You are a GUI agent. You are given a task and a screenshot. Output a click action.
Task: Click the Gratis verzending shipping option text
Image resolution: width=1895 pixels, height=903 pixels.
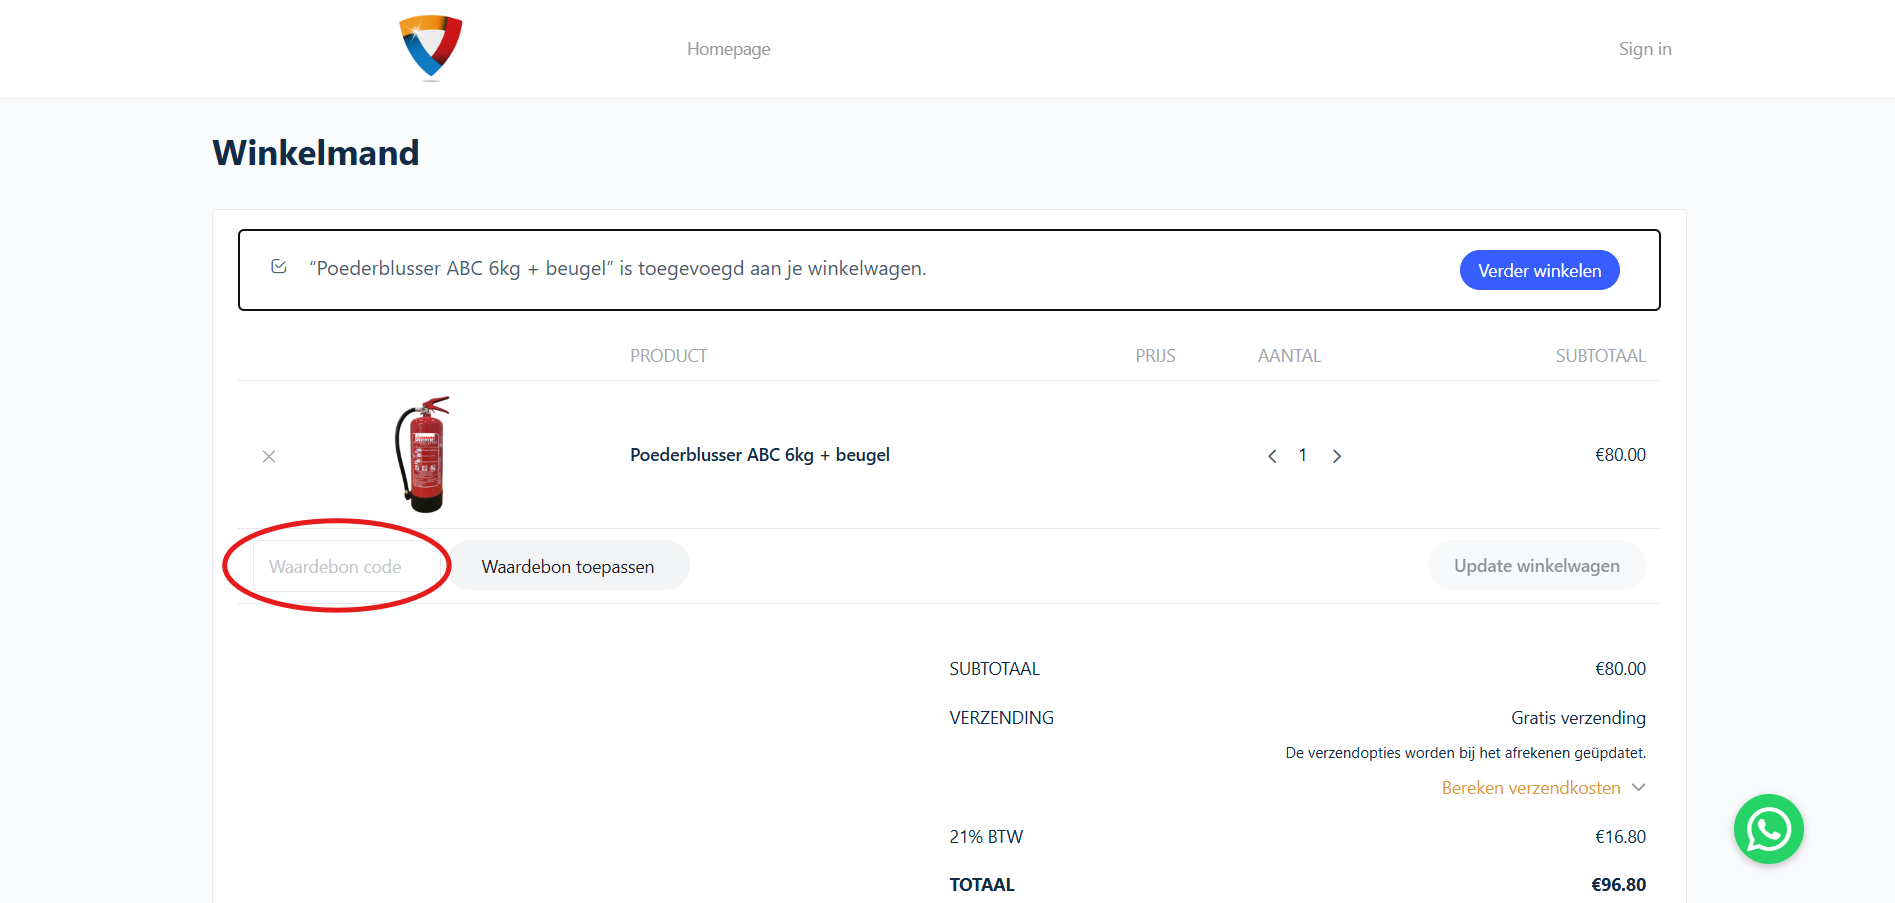[x=1577, y=718]
